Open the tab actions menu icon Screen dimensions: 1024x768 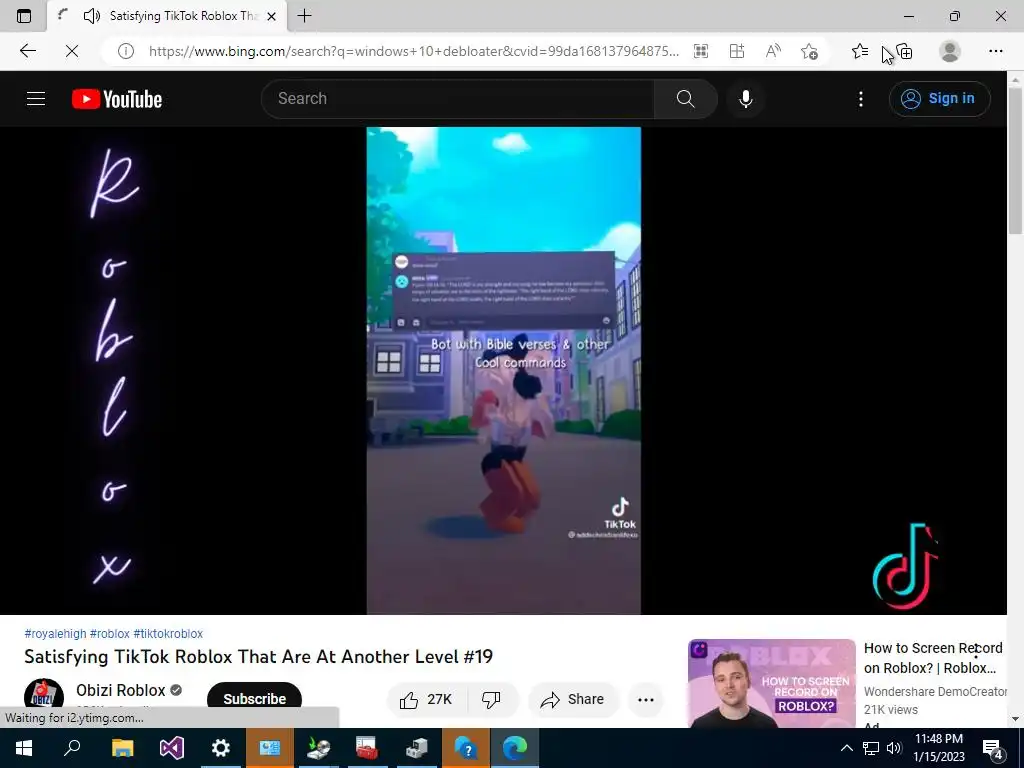coord(24,16)
